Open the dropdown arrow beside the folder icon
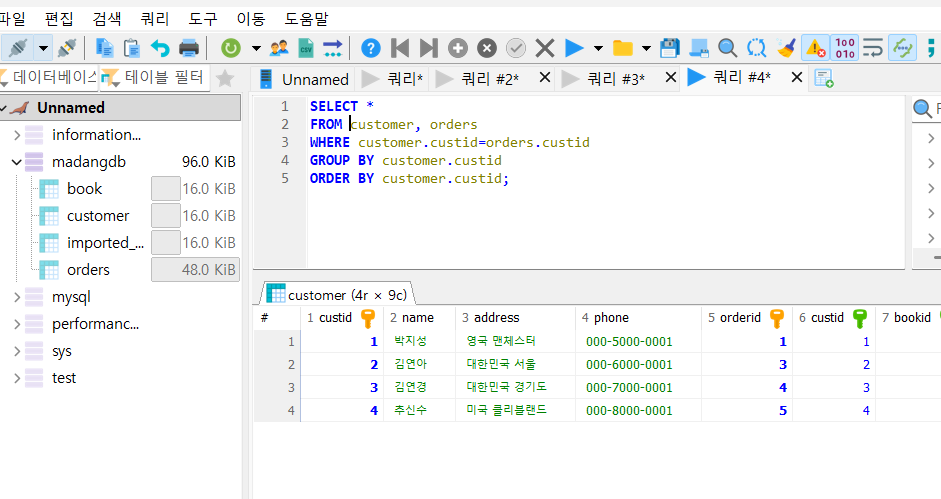The width and height of the screenshot is (941, 499). click(646, 48)
